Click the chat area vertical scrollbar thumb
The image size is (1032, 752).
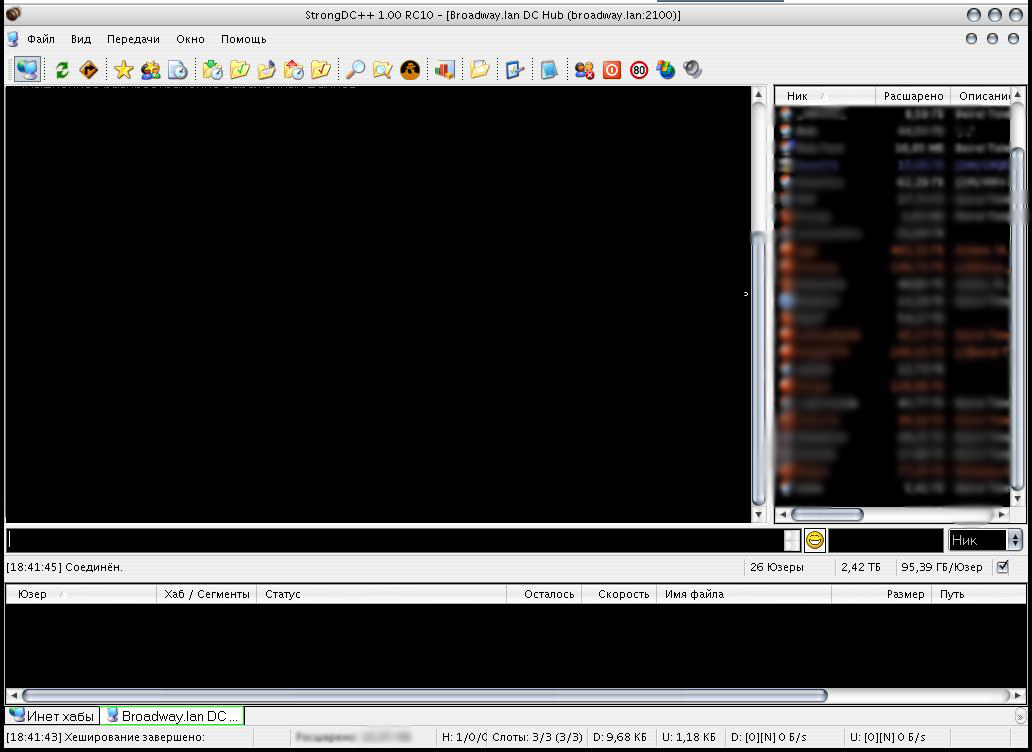(759, 370)
